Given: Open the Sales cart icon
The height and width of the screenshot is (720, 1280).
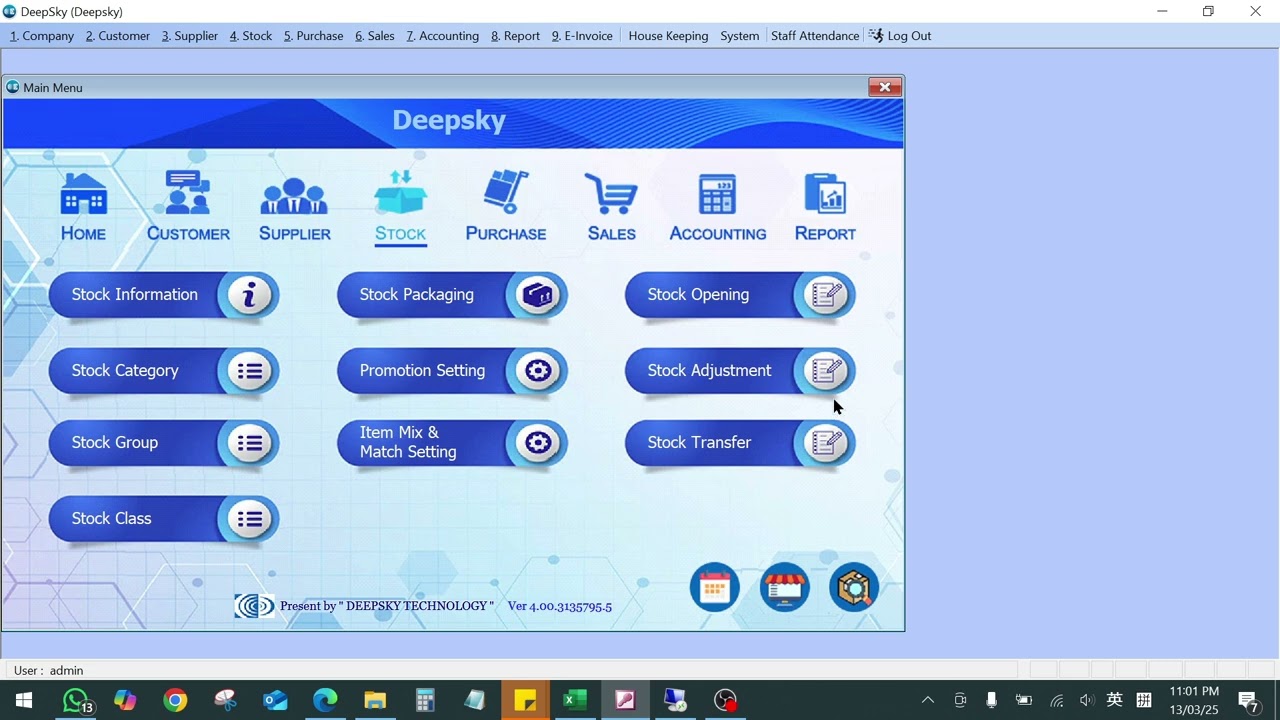Looking at the screenshot, I should pos(611,207).
